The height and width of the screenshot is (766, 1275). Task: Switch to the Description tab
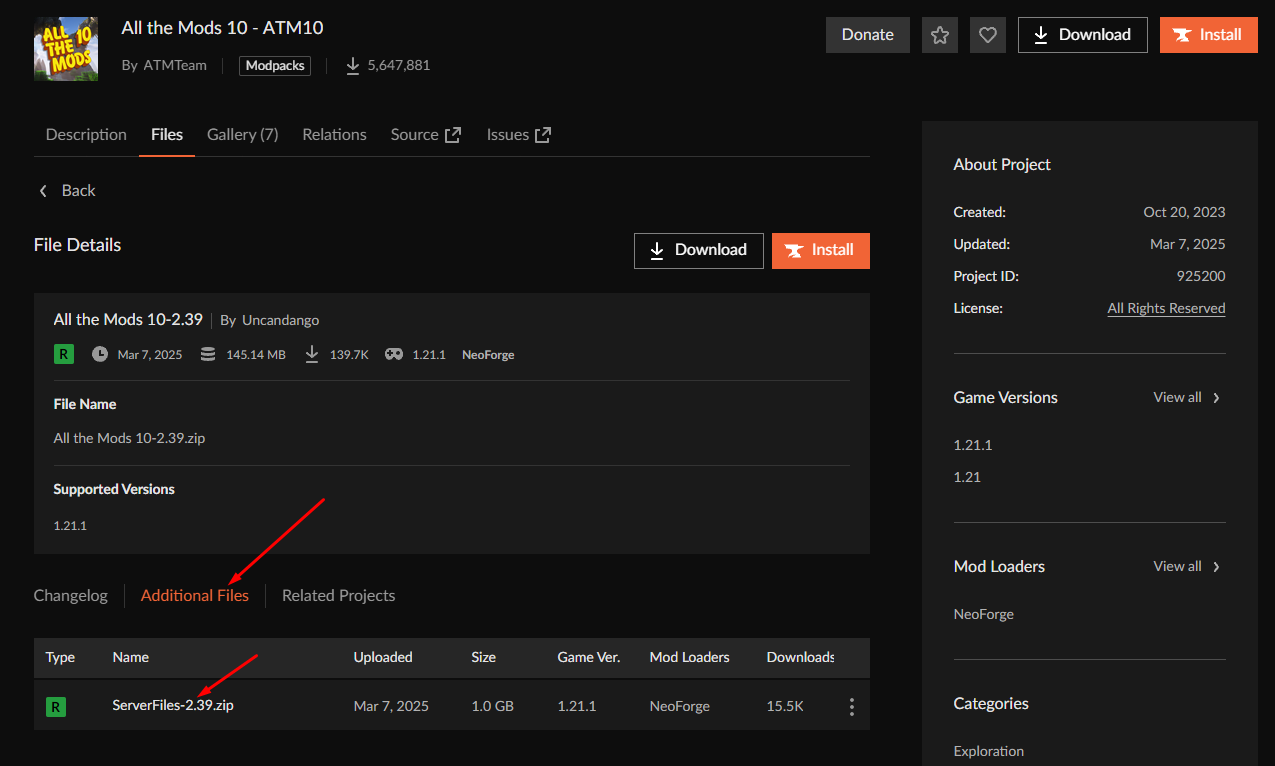tap(86, 135)
